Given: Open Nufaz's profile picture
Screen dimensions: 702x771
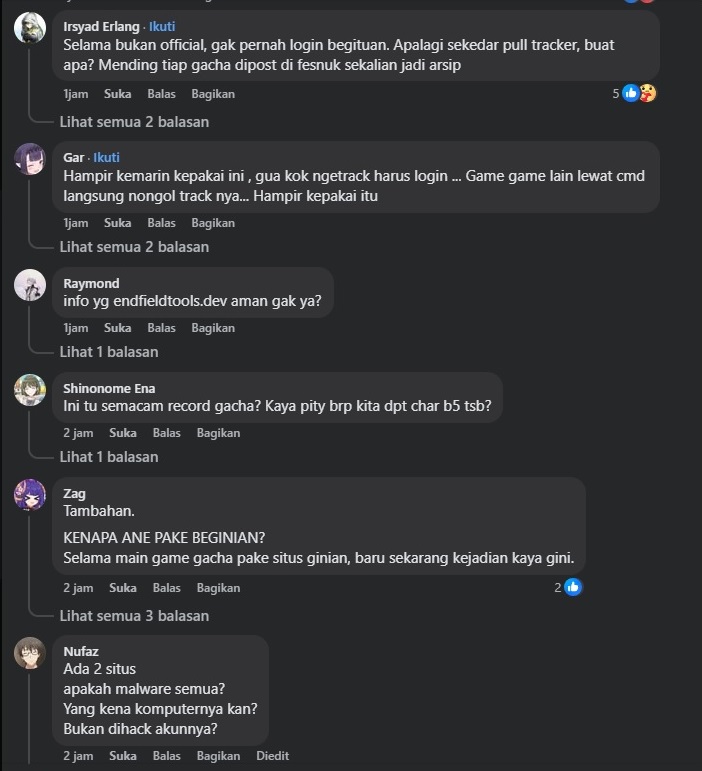Looking at the screenshot, I should coord(30,653).
